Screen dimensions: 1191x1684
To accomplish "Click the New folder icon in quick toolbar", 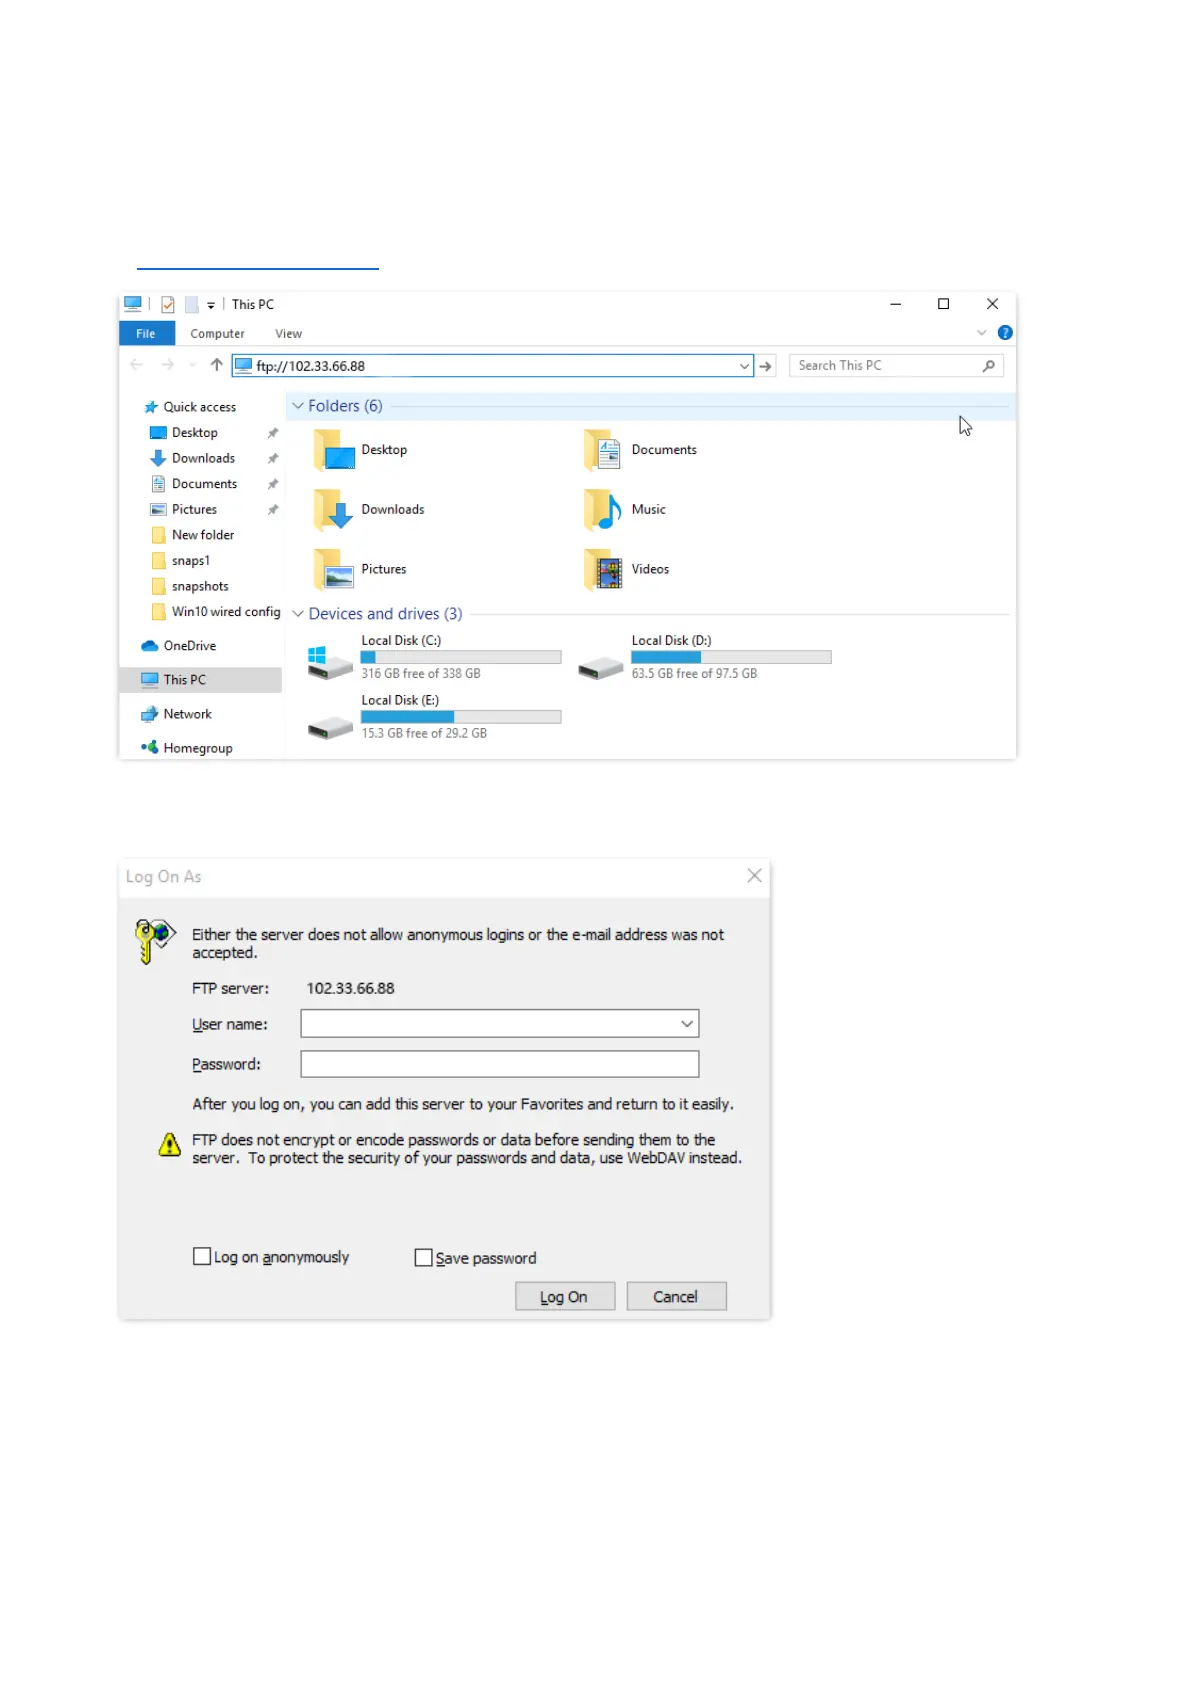I will coord(192,305).
